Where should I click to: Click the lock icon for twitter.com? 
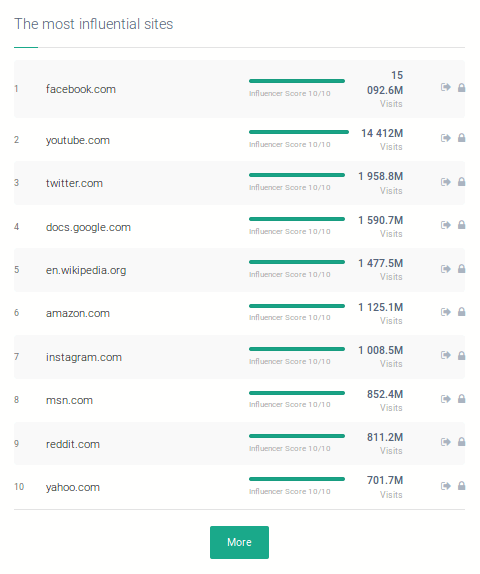pyautogui.click(x=462, y=182)
